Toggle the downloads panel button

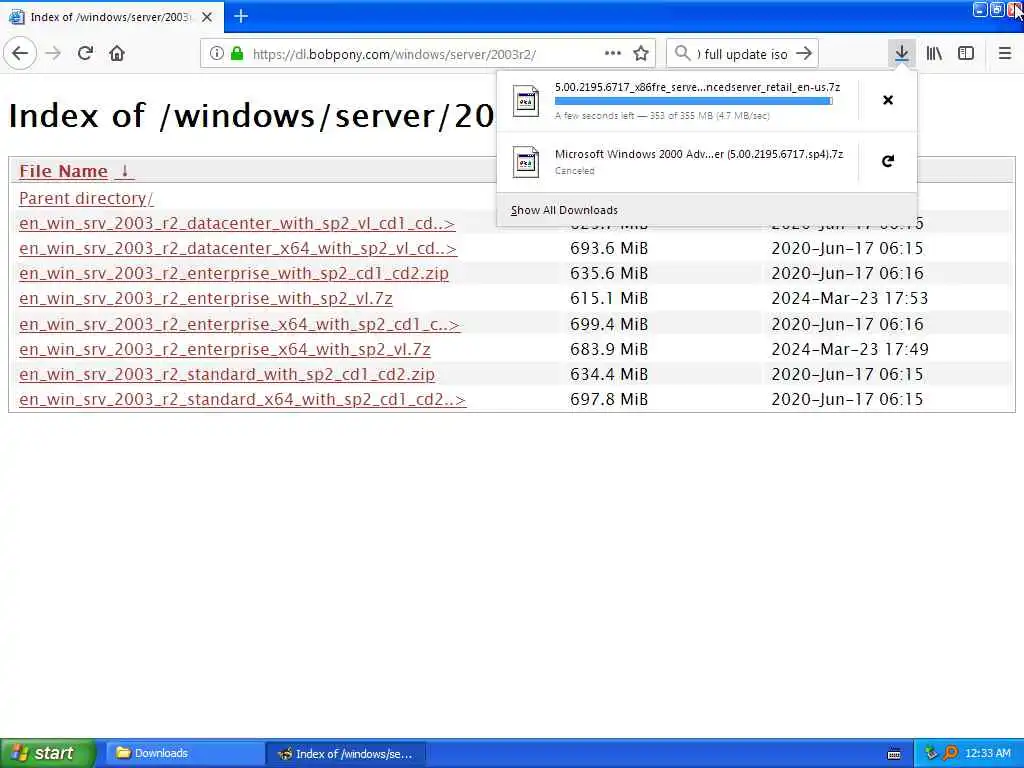coord(901,54)
